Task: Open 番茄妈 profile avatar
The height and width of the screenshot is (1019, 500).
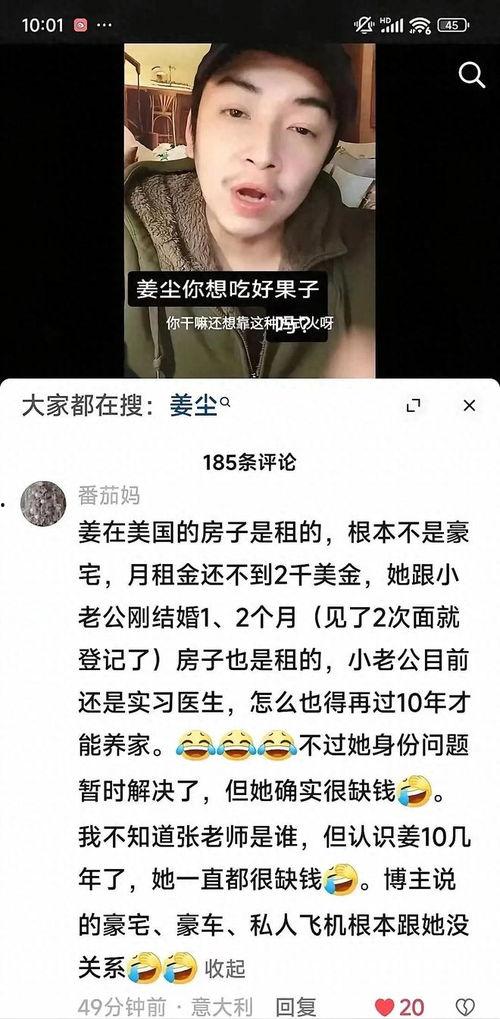Action: click(43, 504)
